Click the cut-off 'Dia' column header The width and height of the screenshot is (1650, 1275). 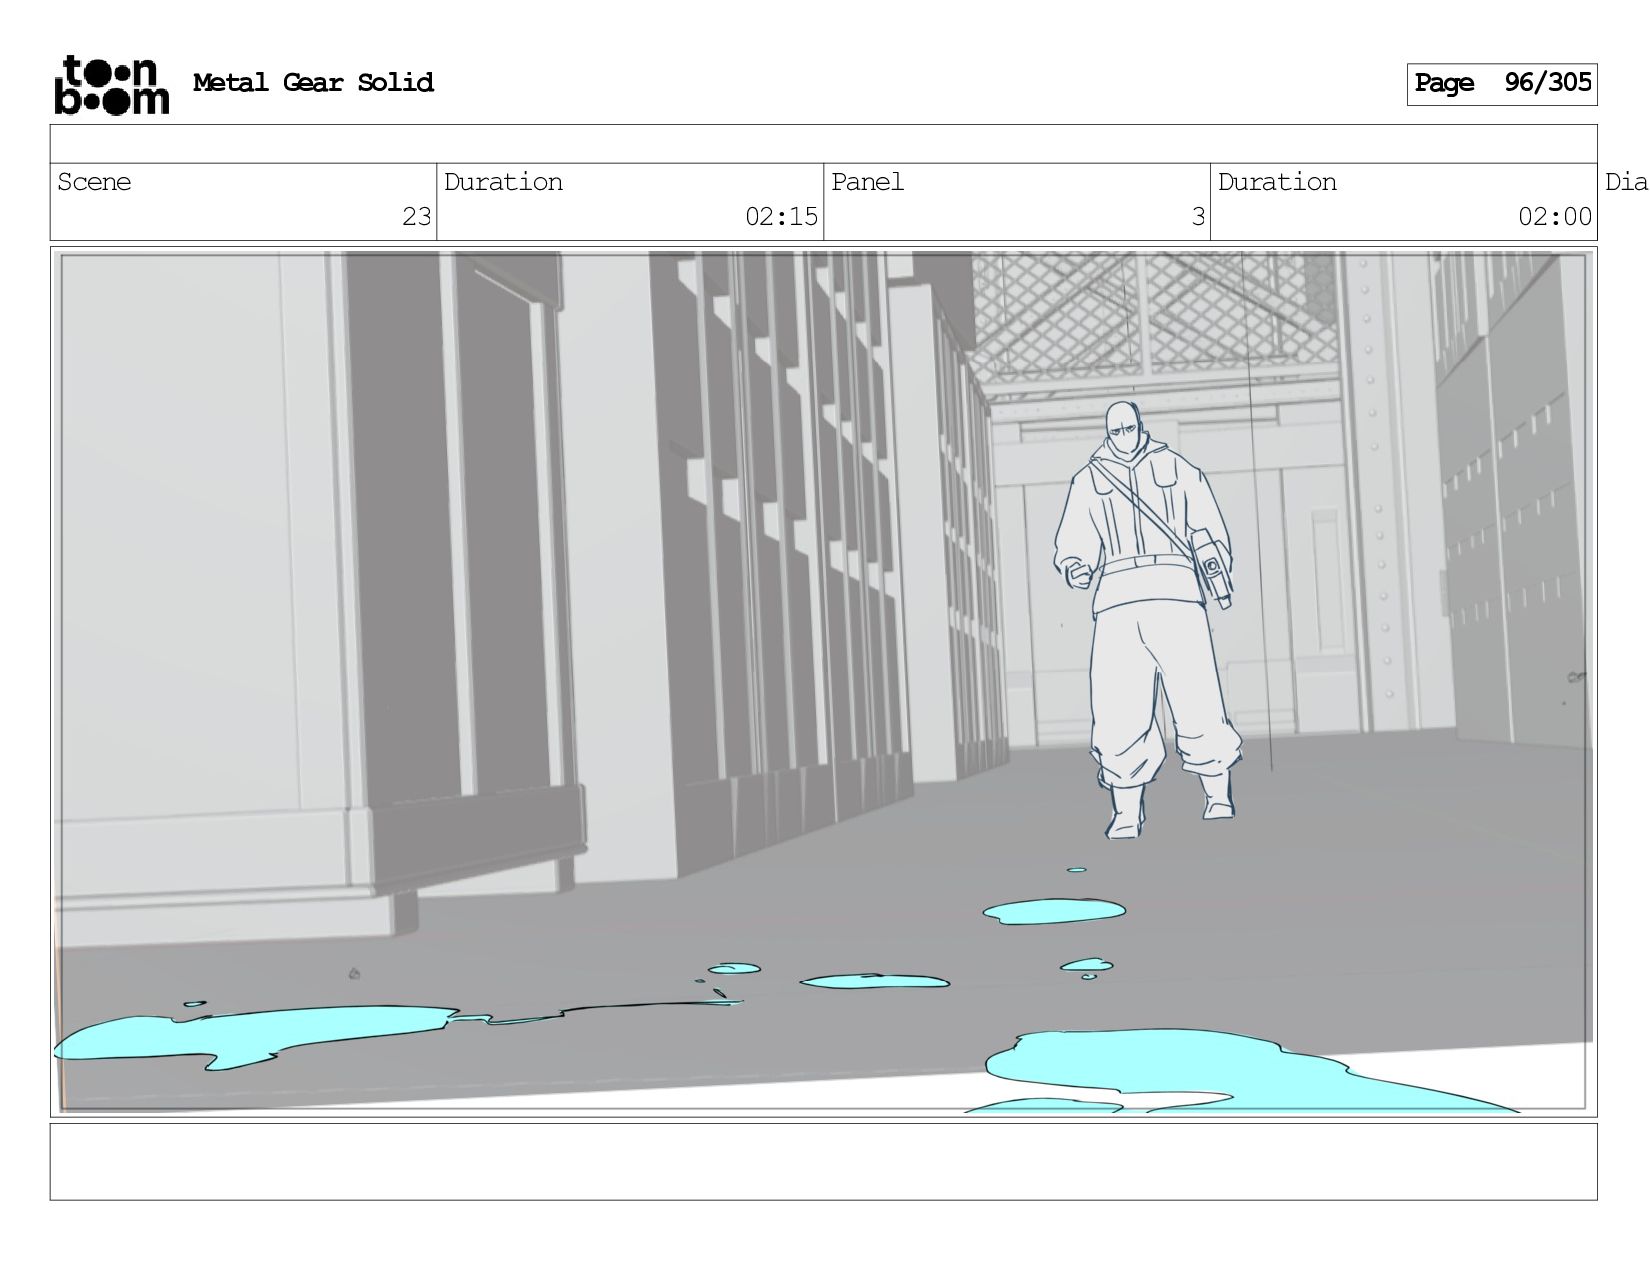coord(1627,182)
